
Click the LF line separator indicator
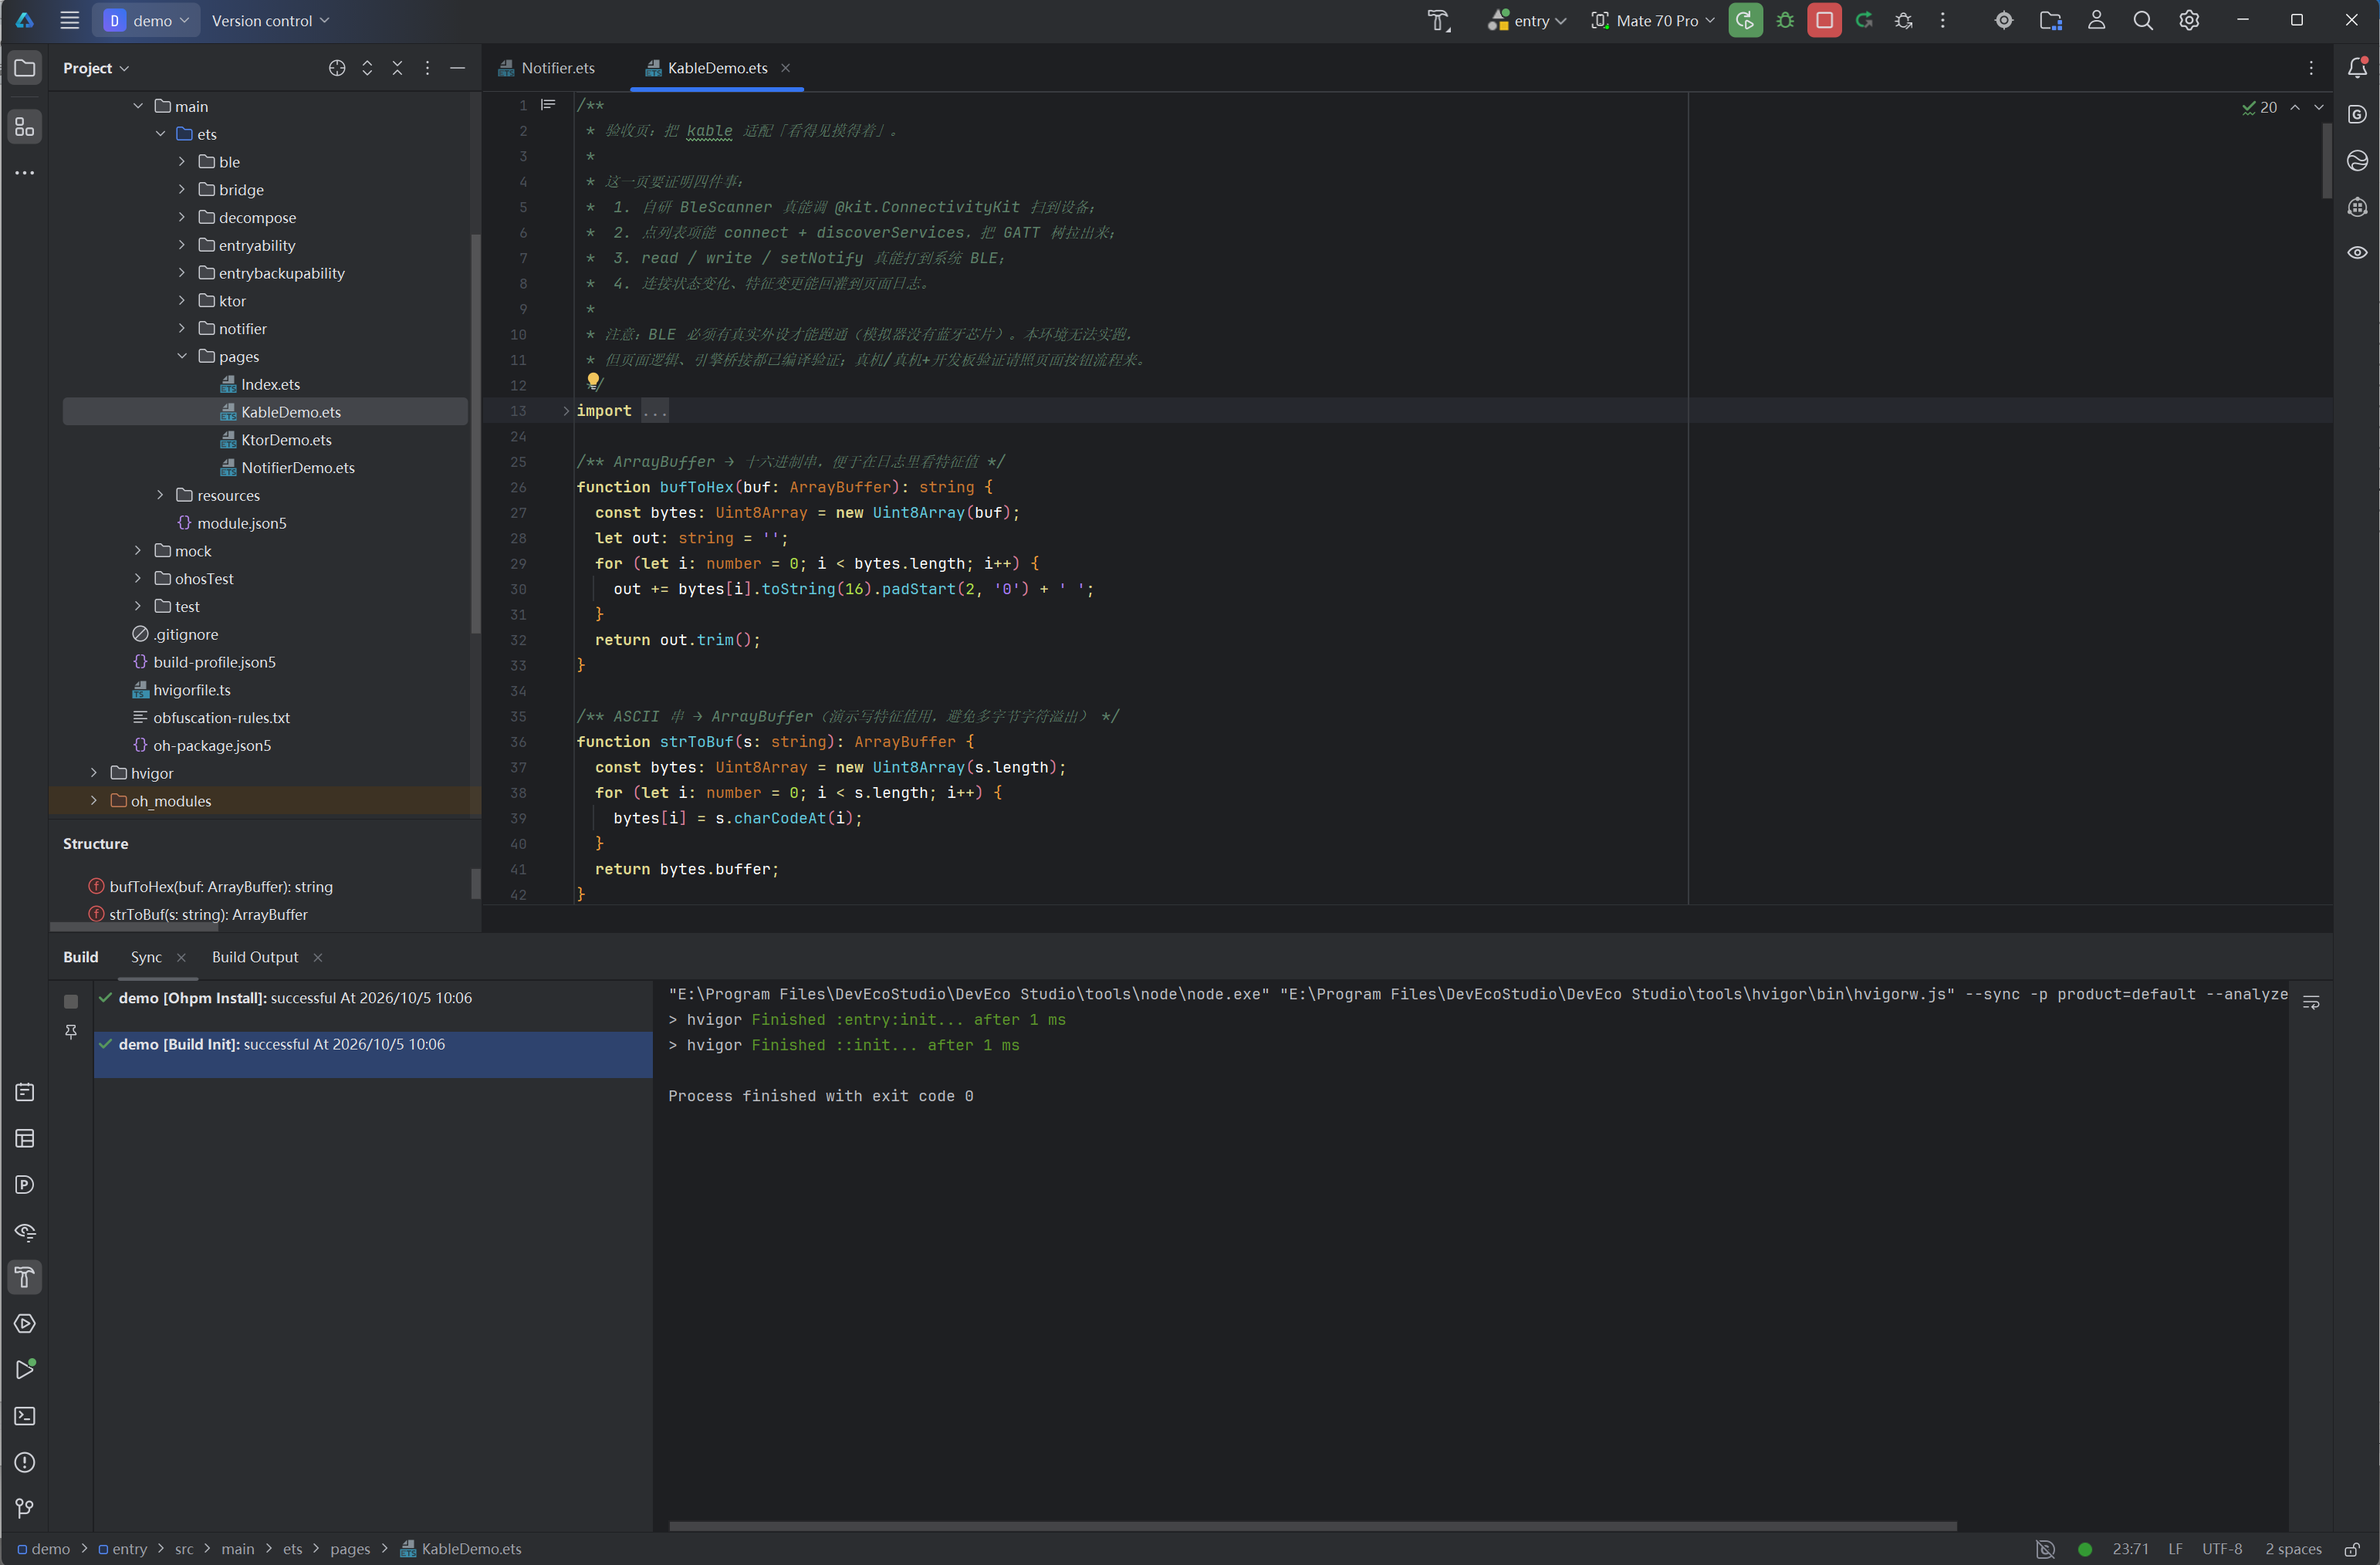pos(2175,1548)
